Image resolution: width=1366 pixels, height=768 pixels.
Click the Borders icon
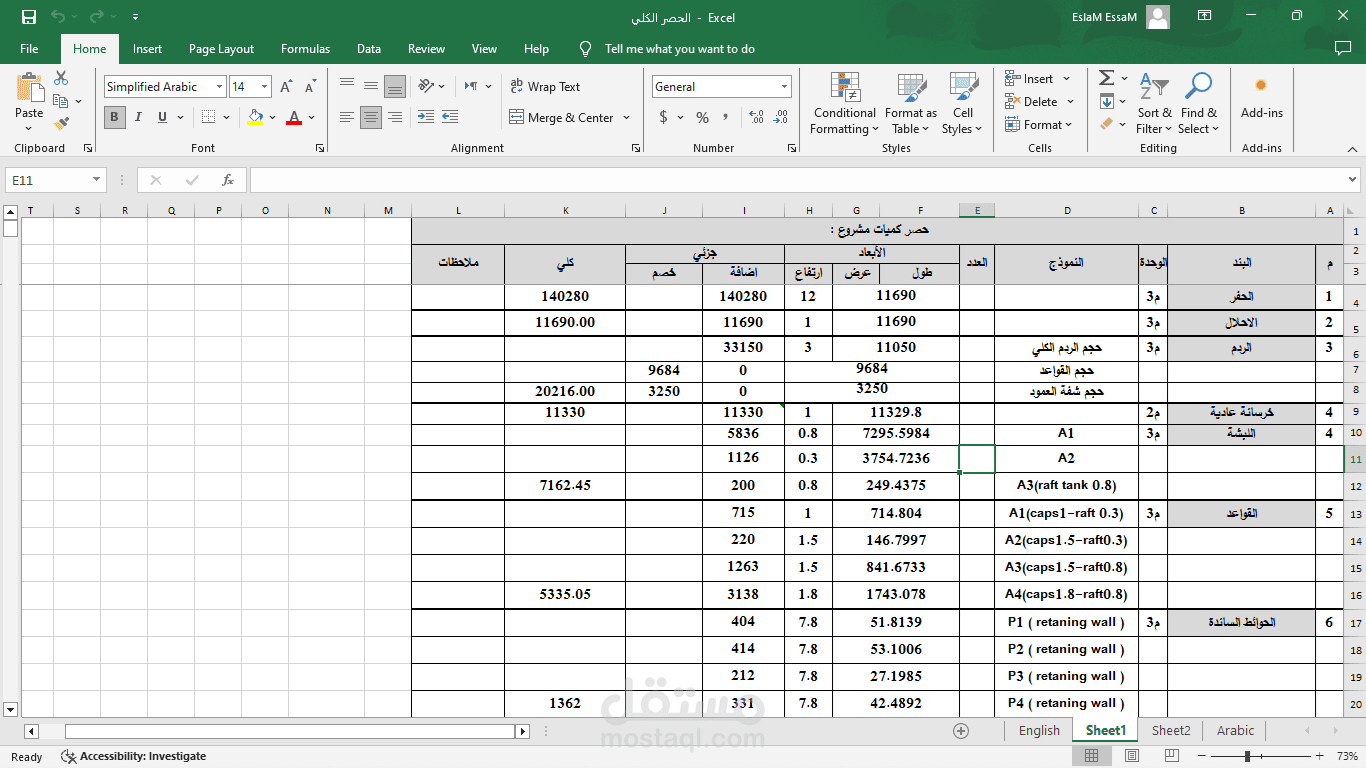click(x=207, y=117)
